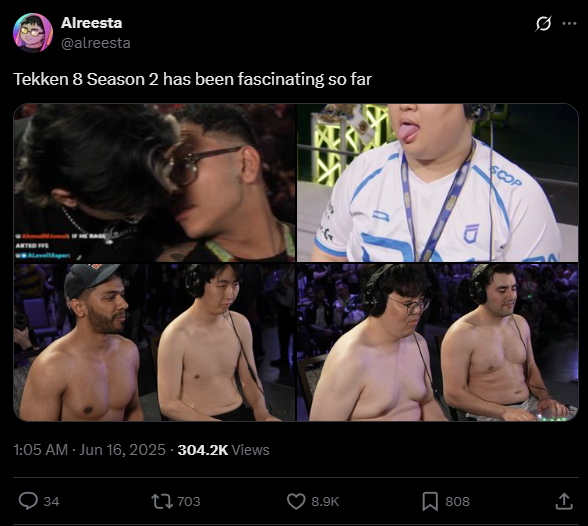Viewport: 588px width, 526px height.
Task: Click the repost arrows icon
Action: pyautogui.click(x=162, y=501)
